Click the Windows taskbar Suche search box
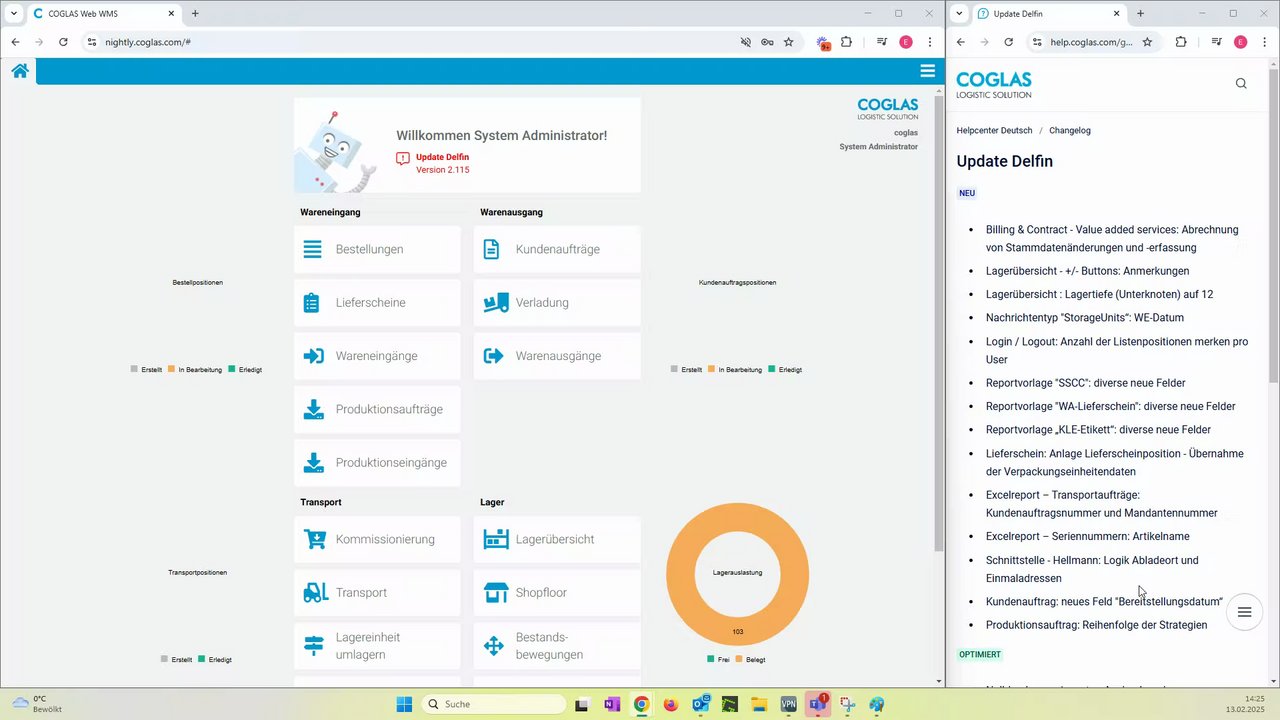Image resolution: width=1280 pixels, height=720 pixels. pos(493,704)
